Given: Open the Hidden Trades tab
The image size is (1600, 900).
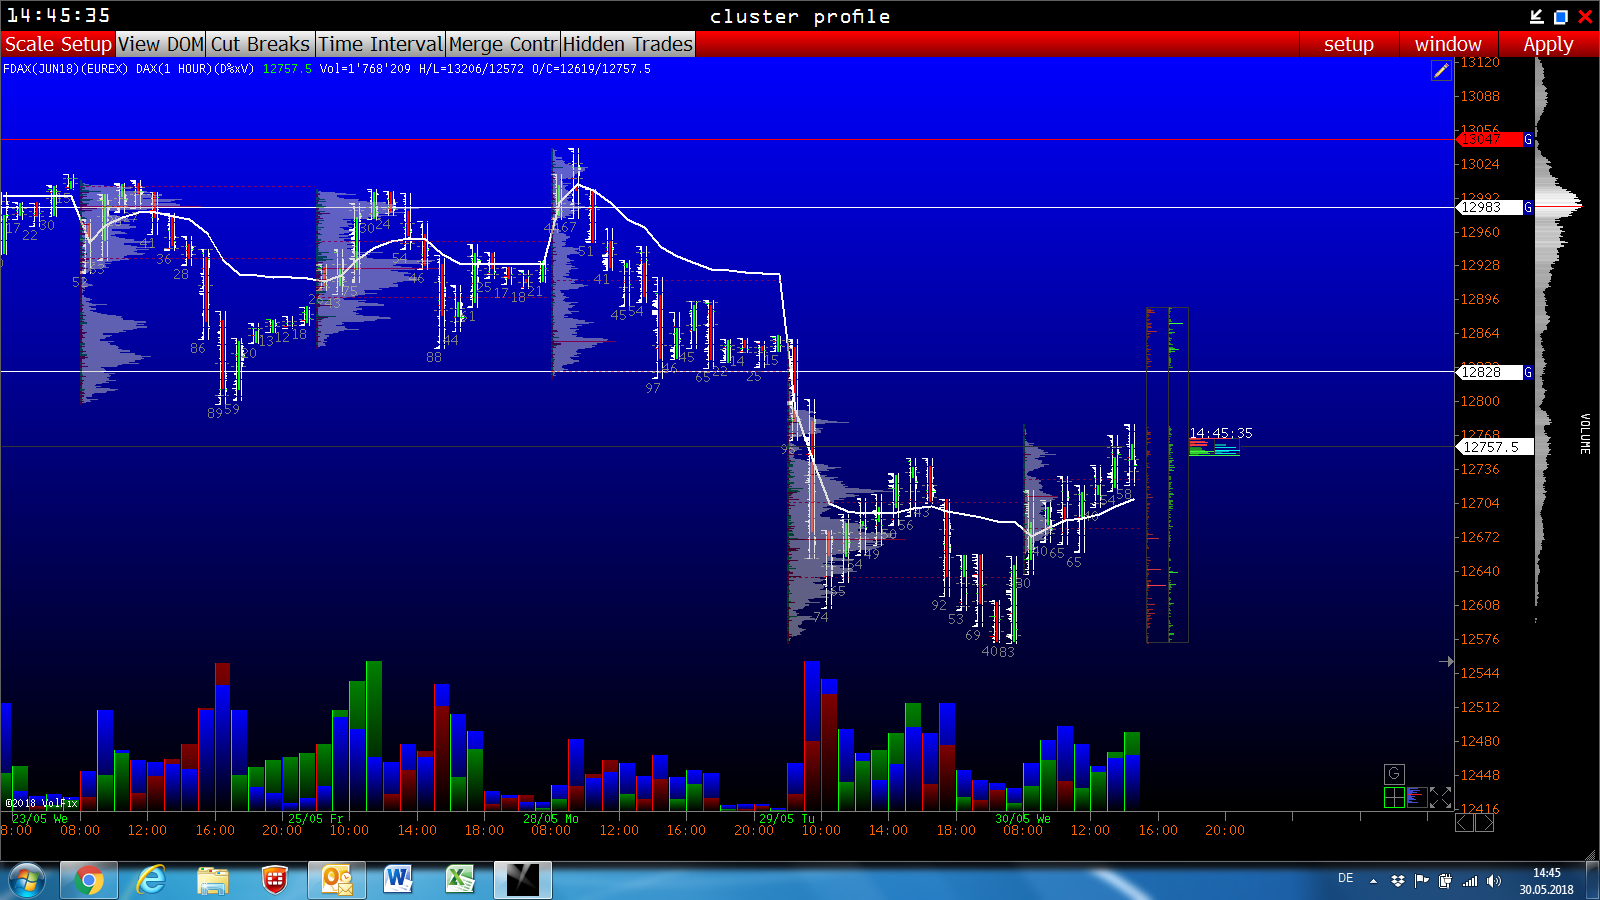Looking at the screenshot, I should click(628, 44).
